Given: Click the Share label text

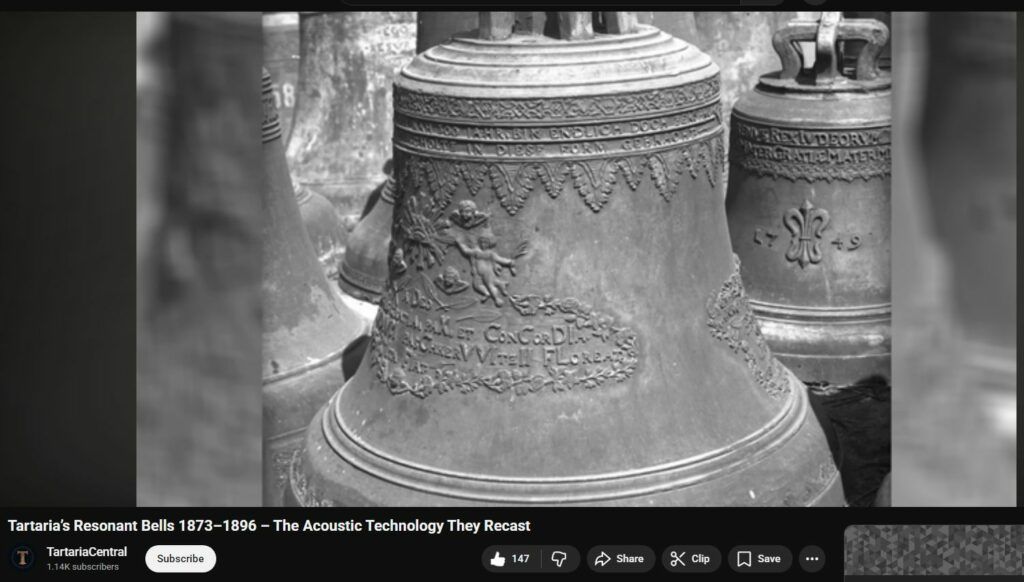Looking at the screenshot, I should pos(630,559).
